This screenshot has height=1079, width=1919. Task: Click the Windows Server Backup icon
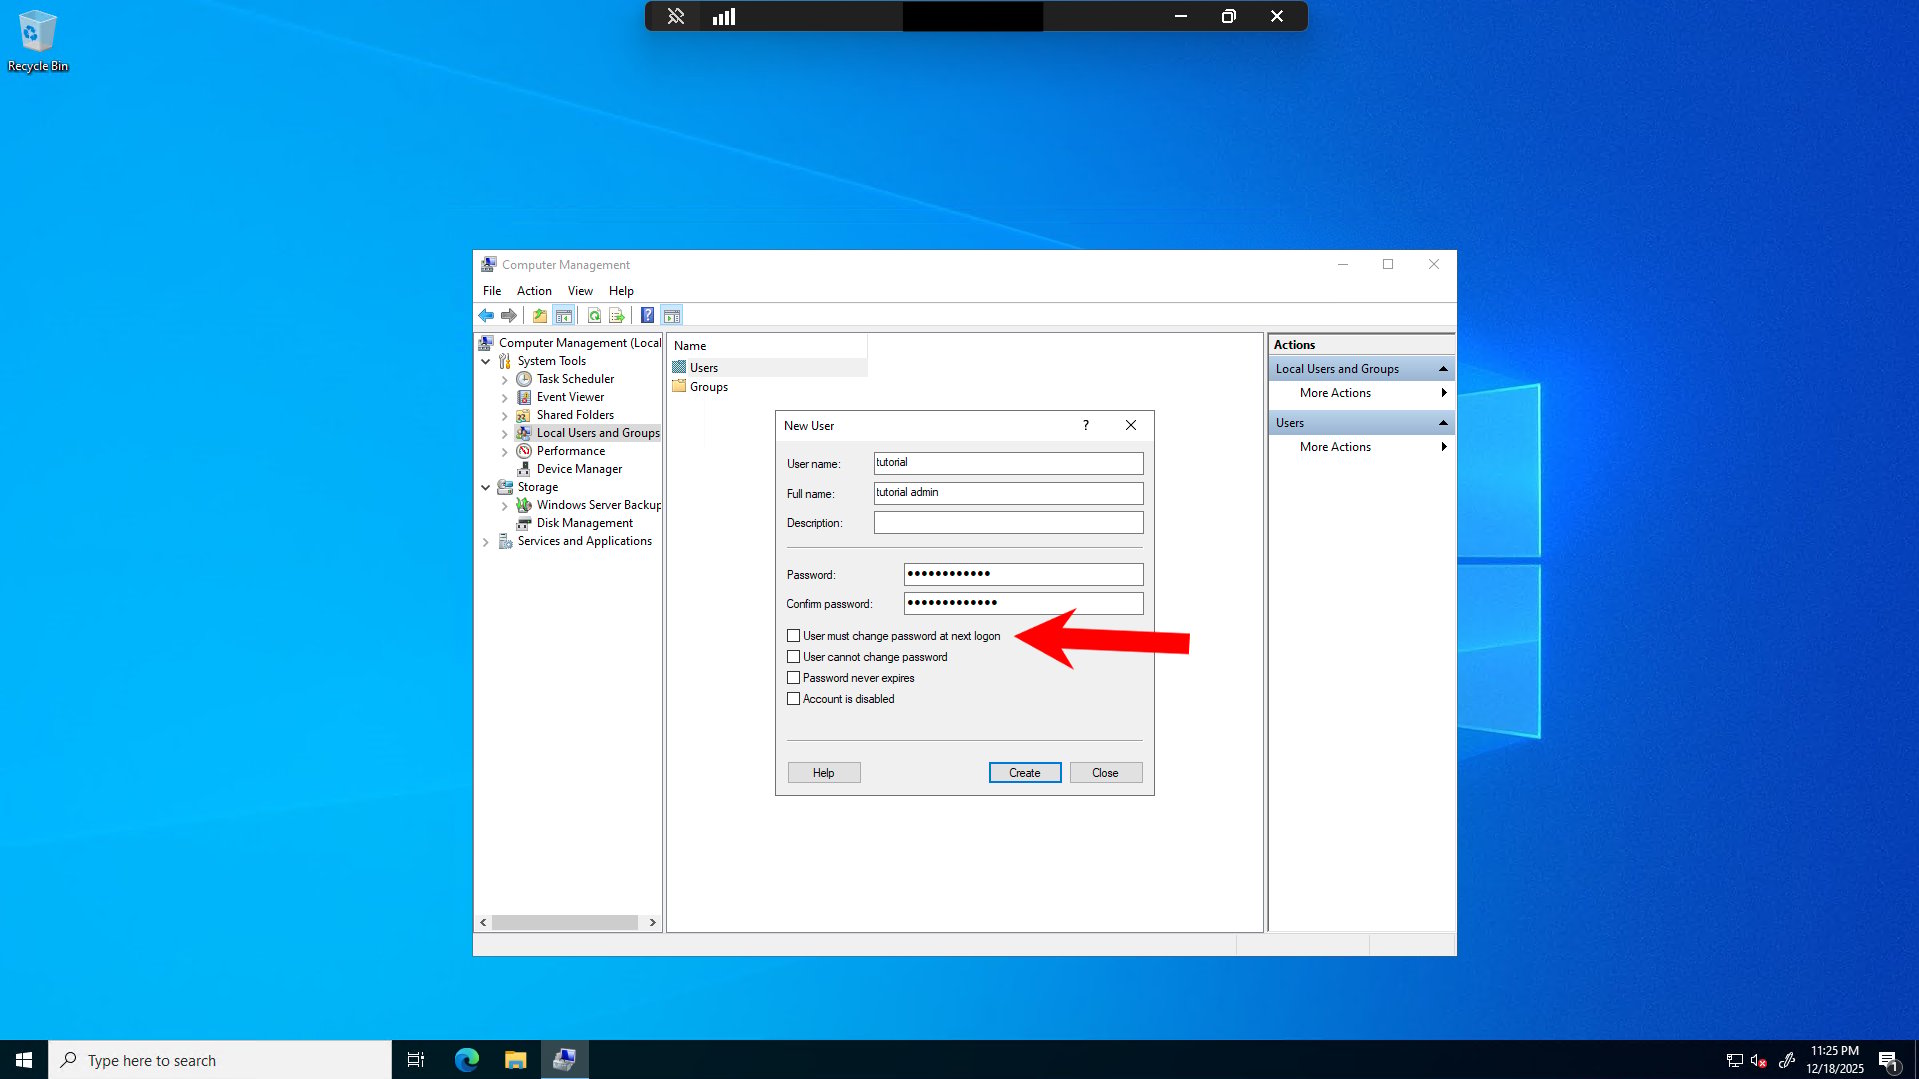pos(524,505)
